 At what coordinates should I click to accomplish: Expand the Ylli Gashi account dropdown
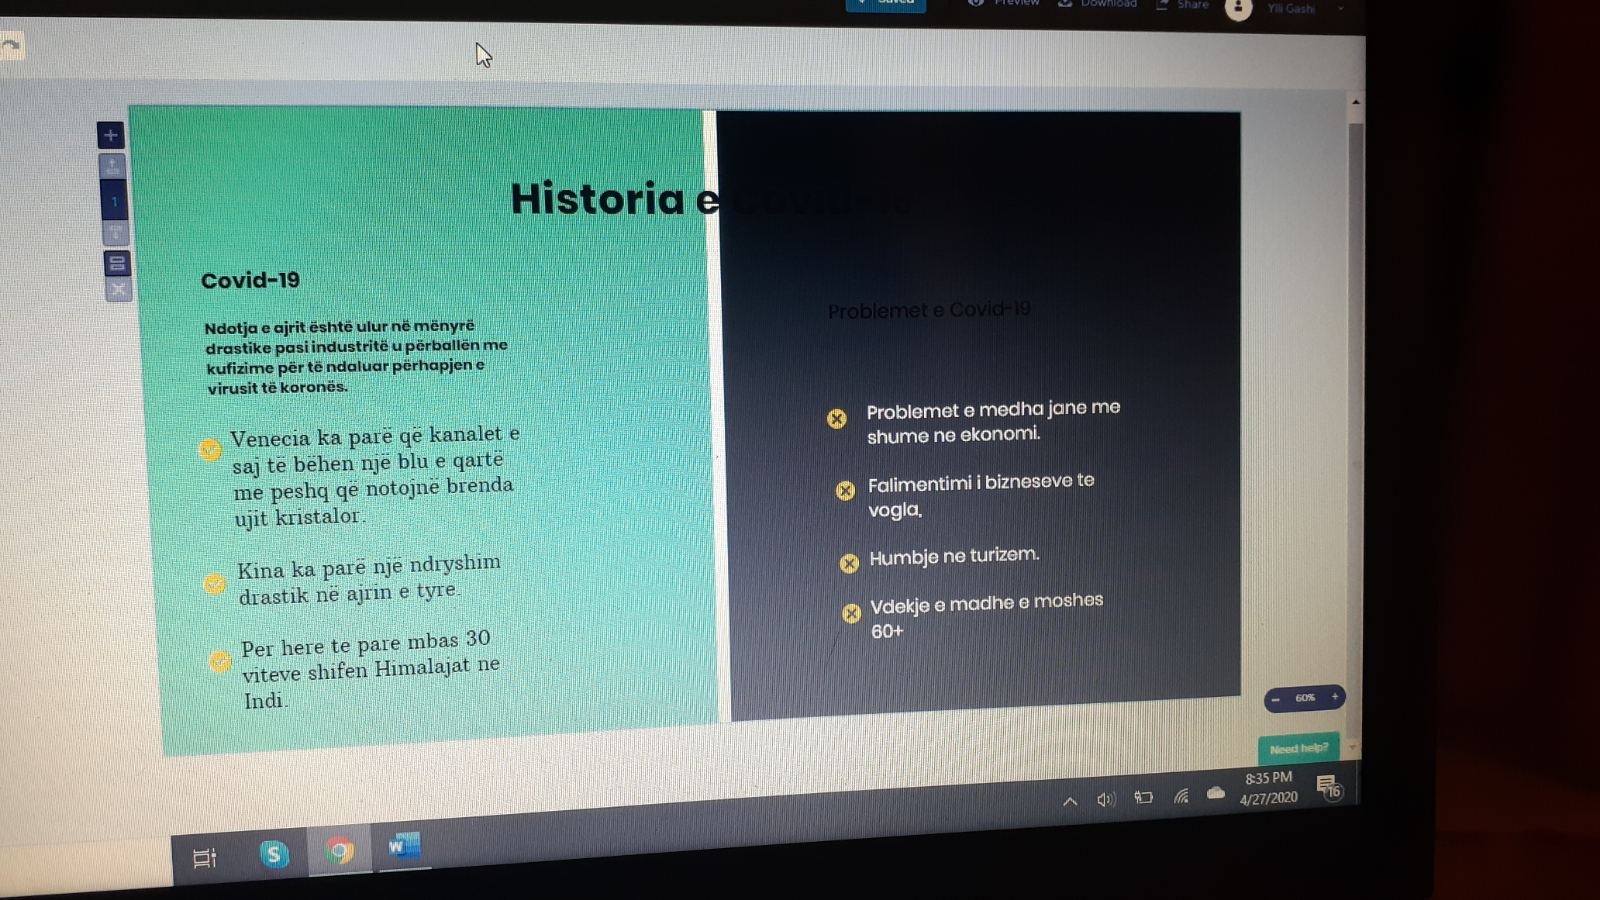point(1340,9)
